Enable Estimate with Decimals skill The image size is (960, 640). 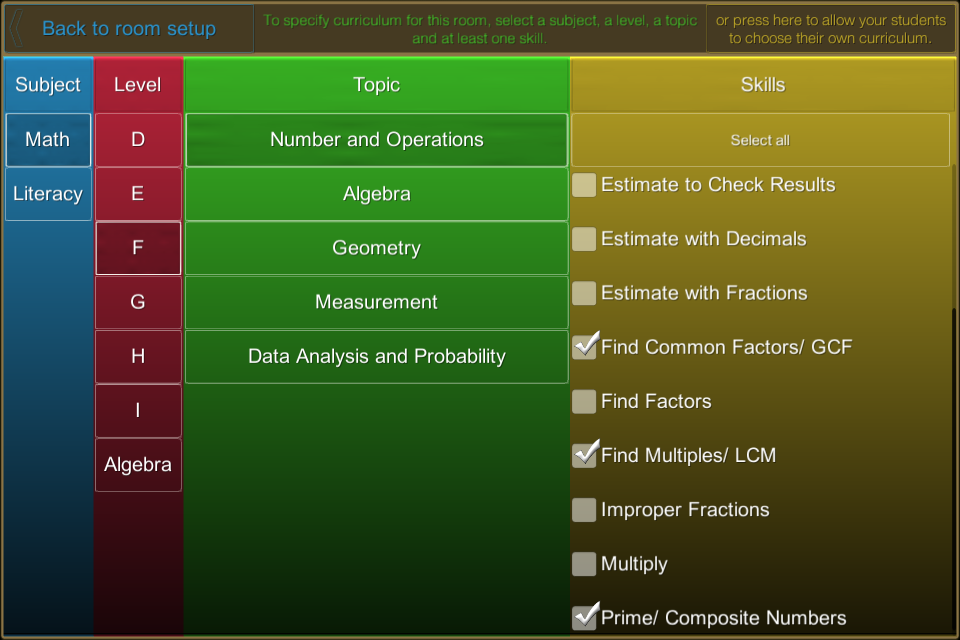(585, 239)
